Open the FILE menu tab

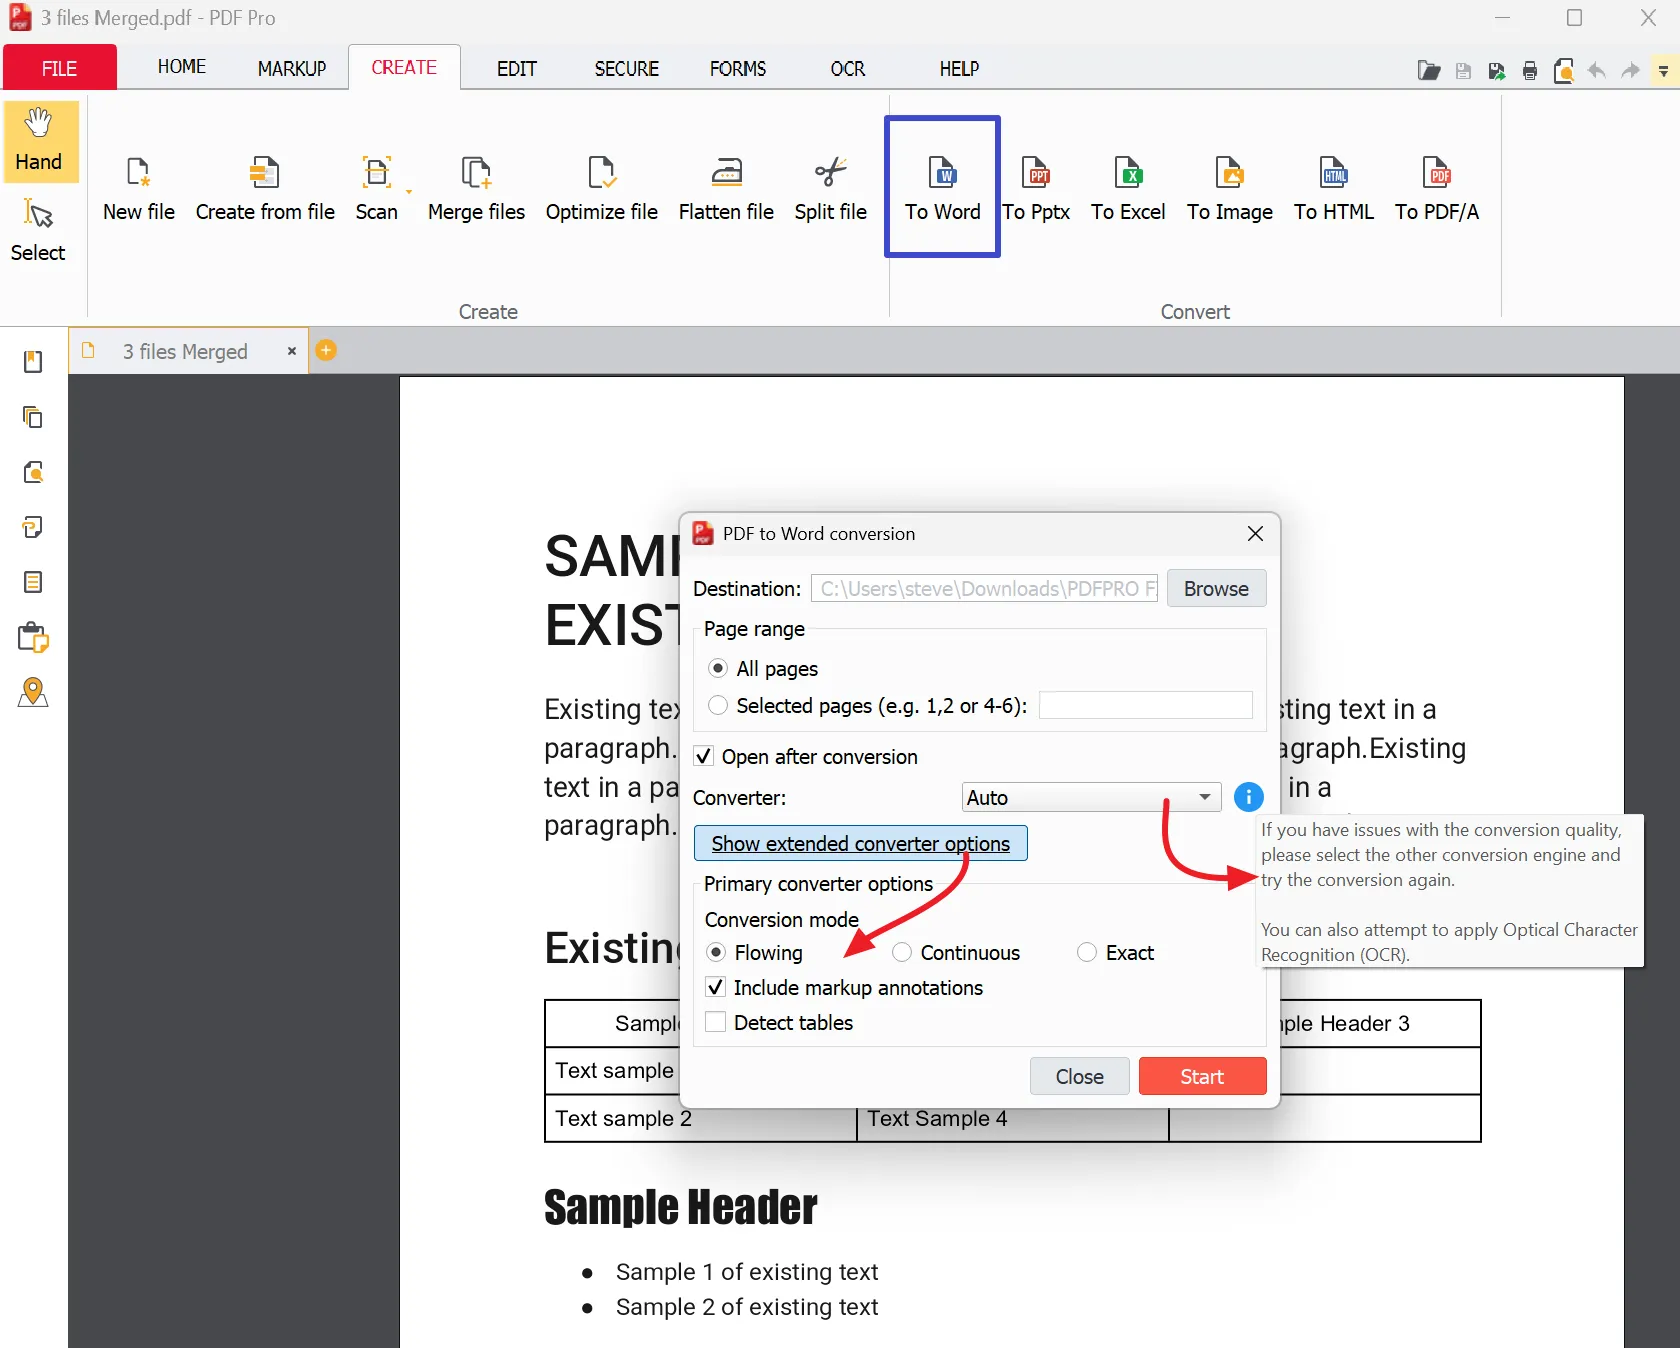click(59, 68)
